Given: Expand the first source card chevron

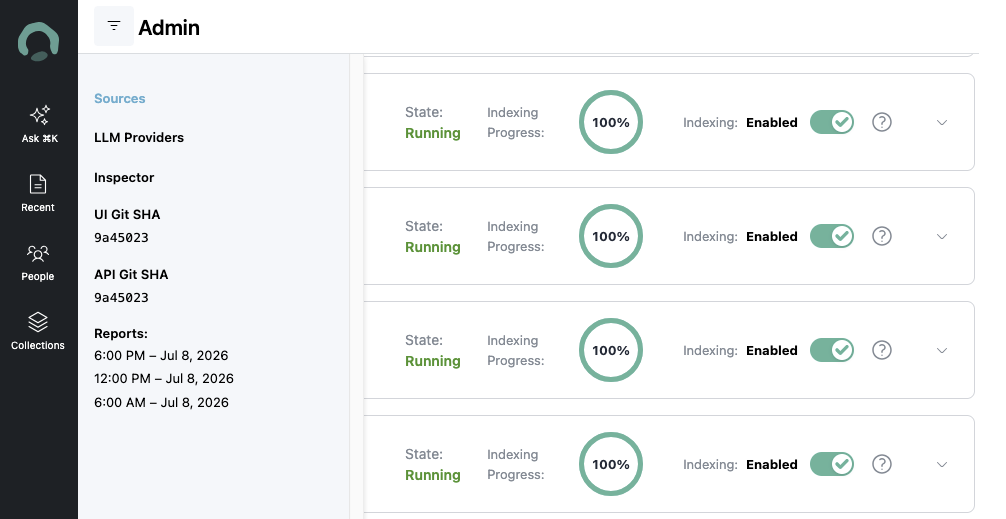Looking at the screenshot, I should coord(942,123).
